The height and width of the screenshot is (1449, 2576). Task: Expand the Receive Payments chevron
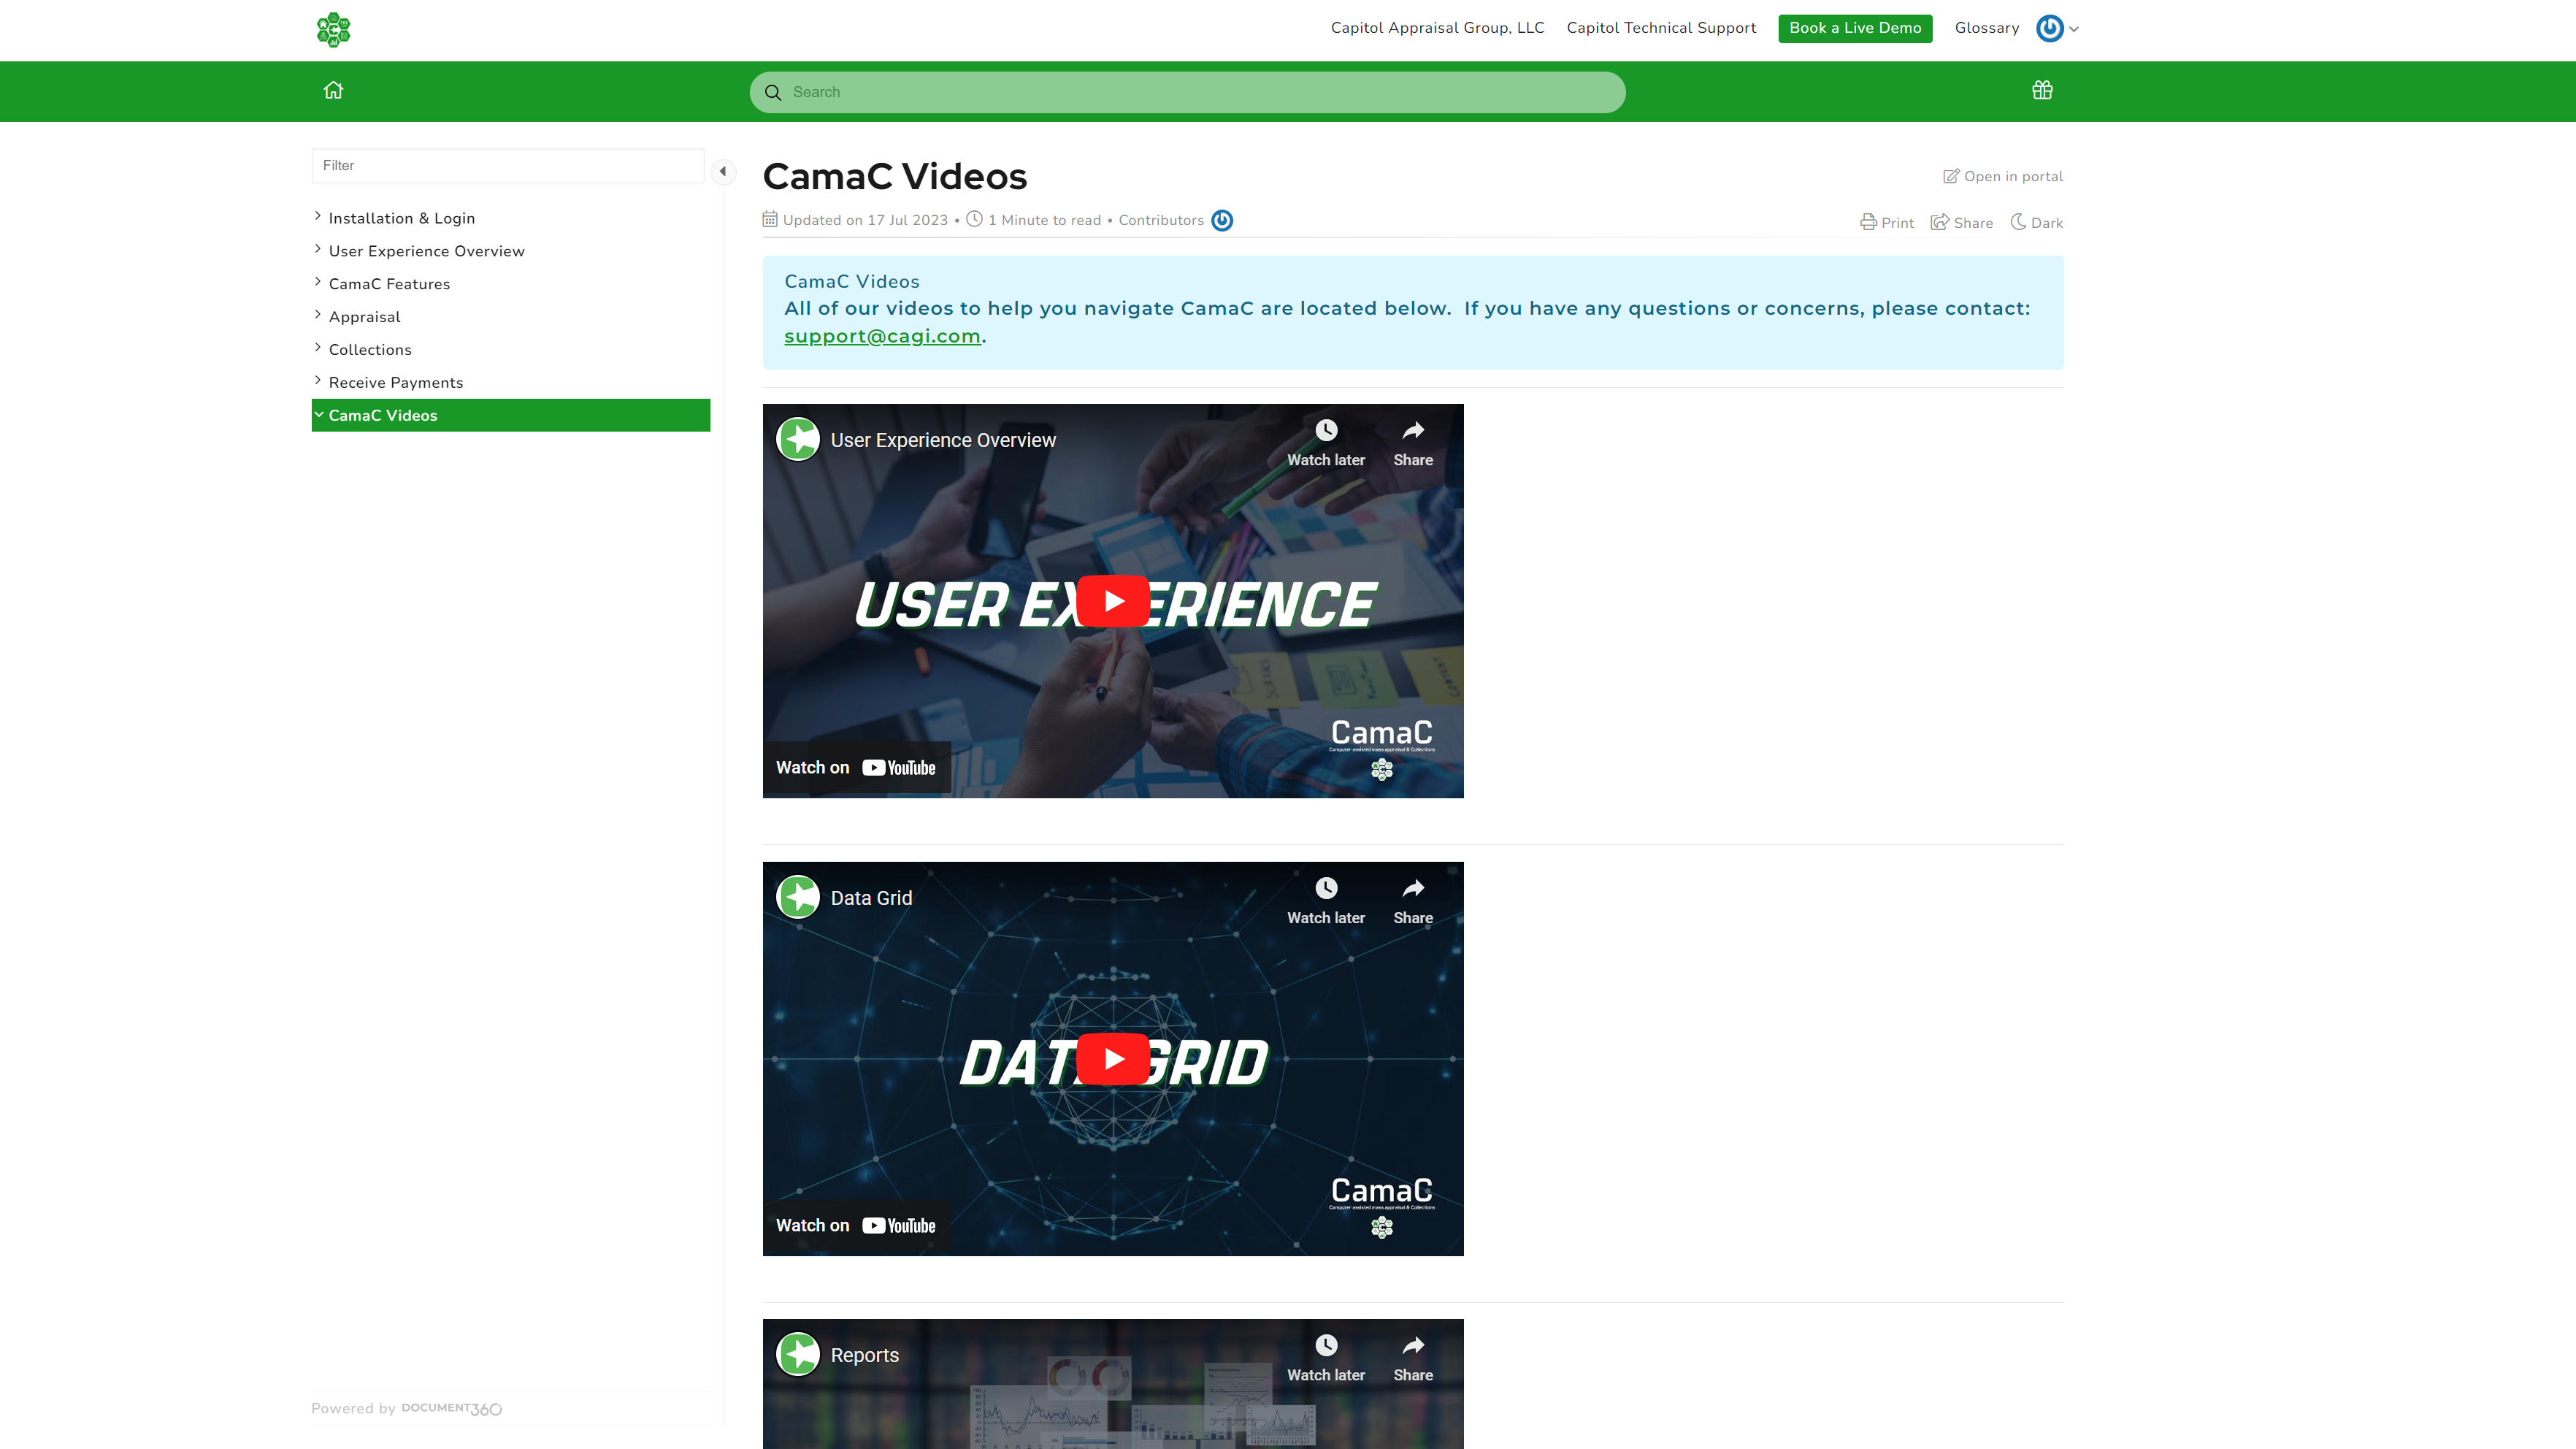point(318,381)
